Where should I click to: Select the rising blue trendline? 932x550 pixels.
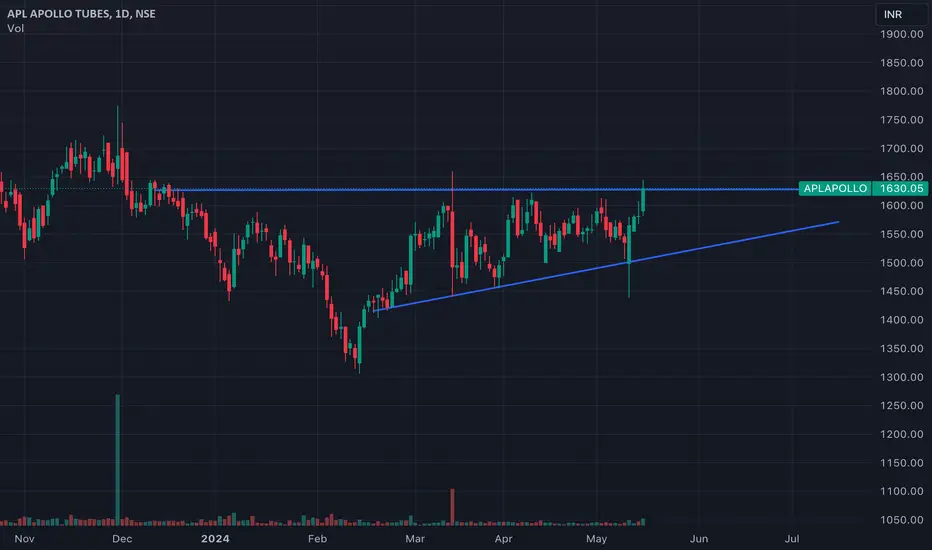pyautogui.click(x=606, y=266)
